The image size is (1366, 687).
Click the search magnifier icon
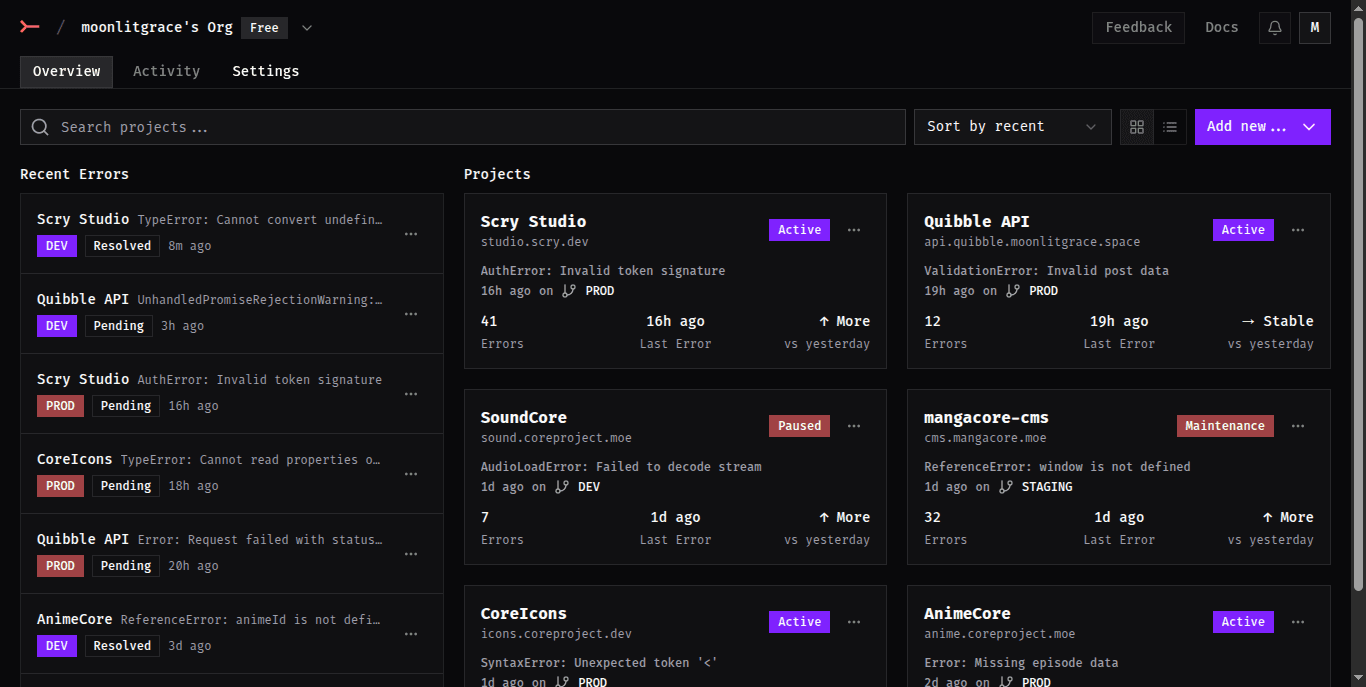(x=40, y=127)
